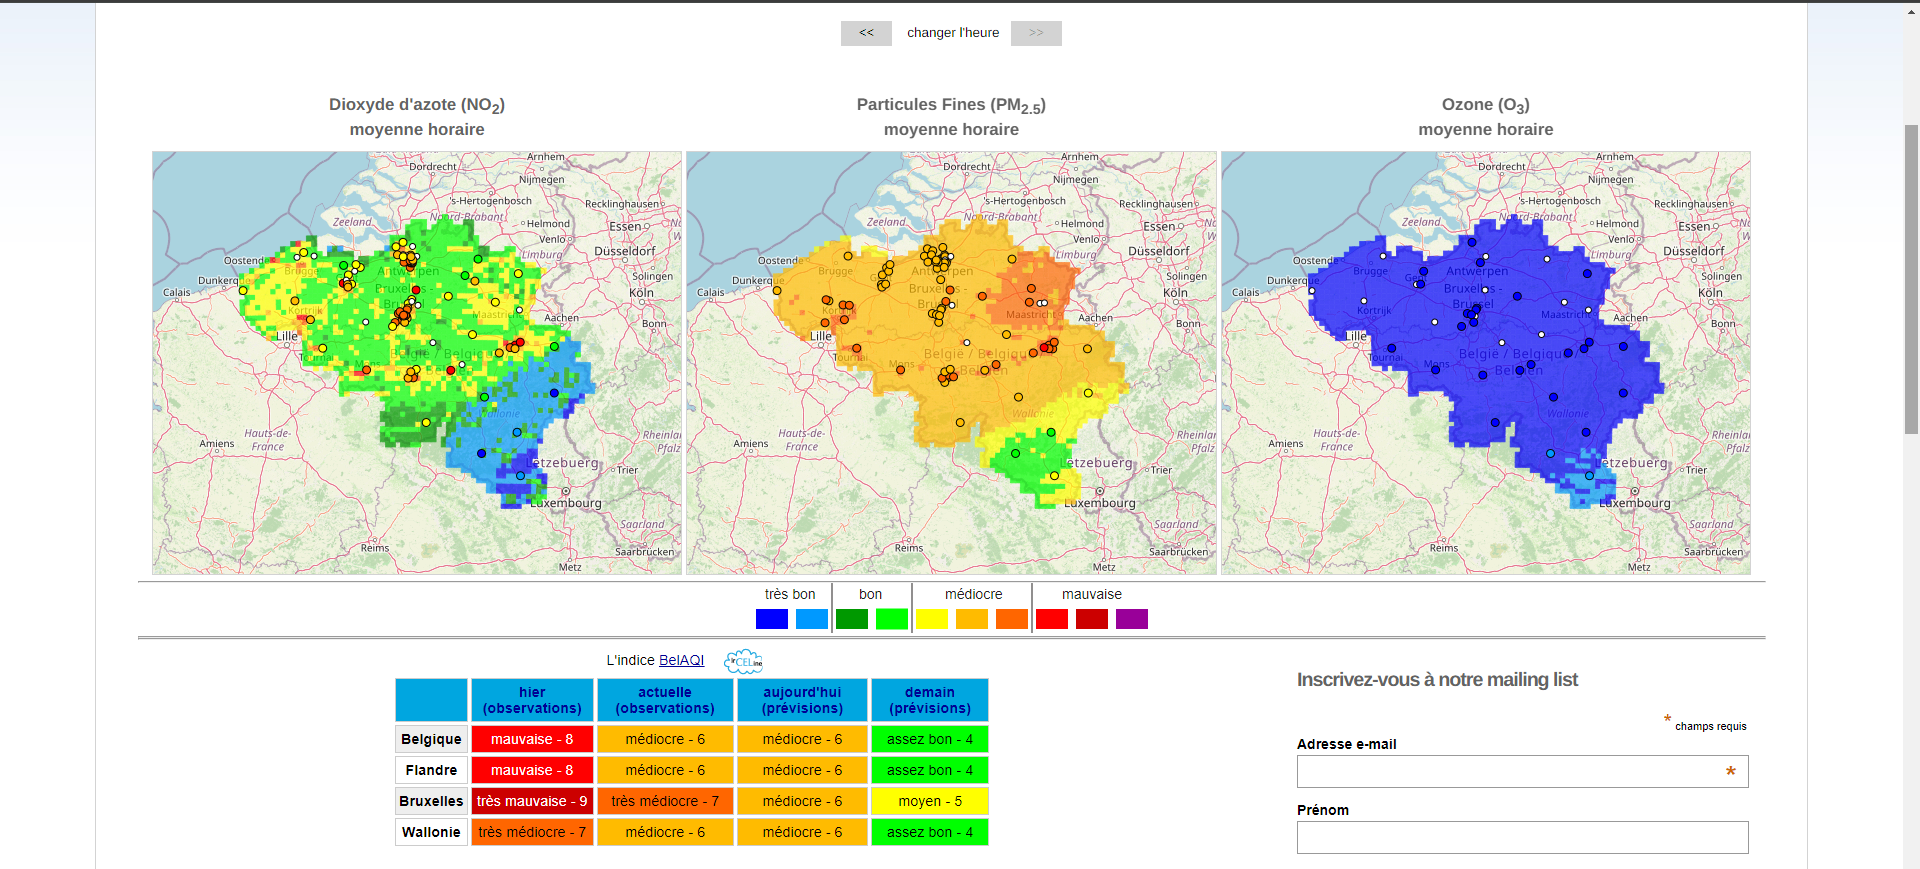Image resolution: width=1920 pixels, height=869 pixels.
Task: Click the CELine logo icon
Action: point(743,661)
